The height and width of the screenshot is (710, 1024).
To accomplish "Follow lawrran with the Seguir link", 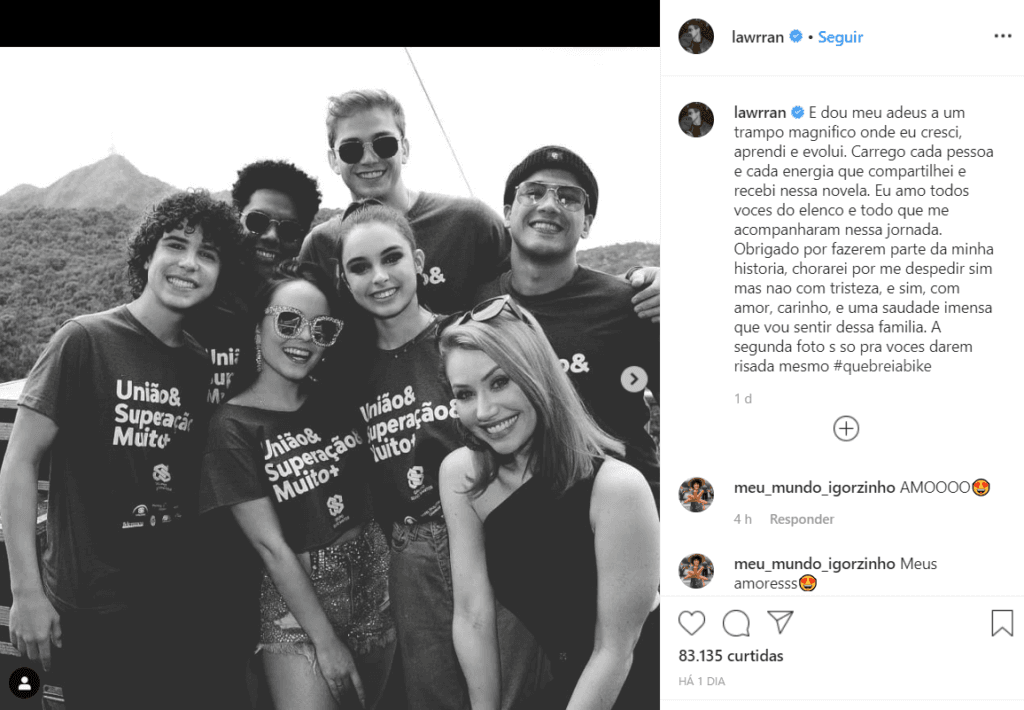I will click(840, 37).
